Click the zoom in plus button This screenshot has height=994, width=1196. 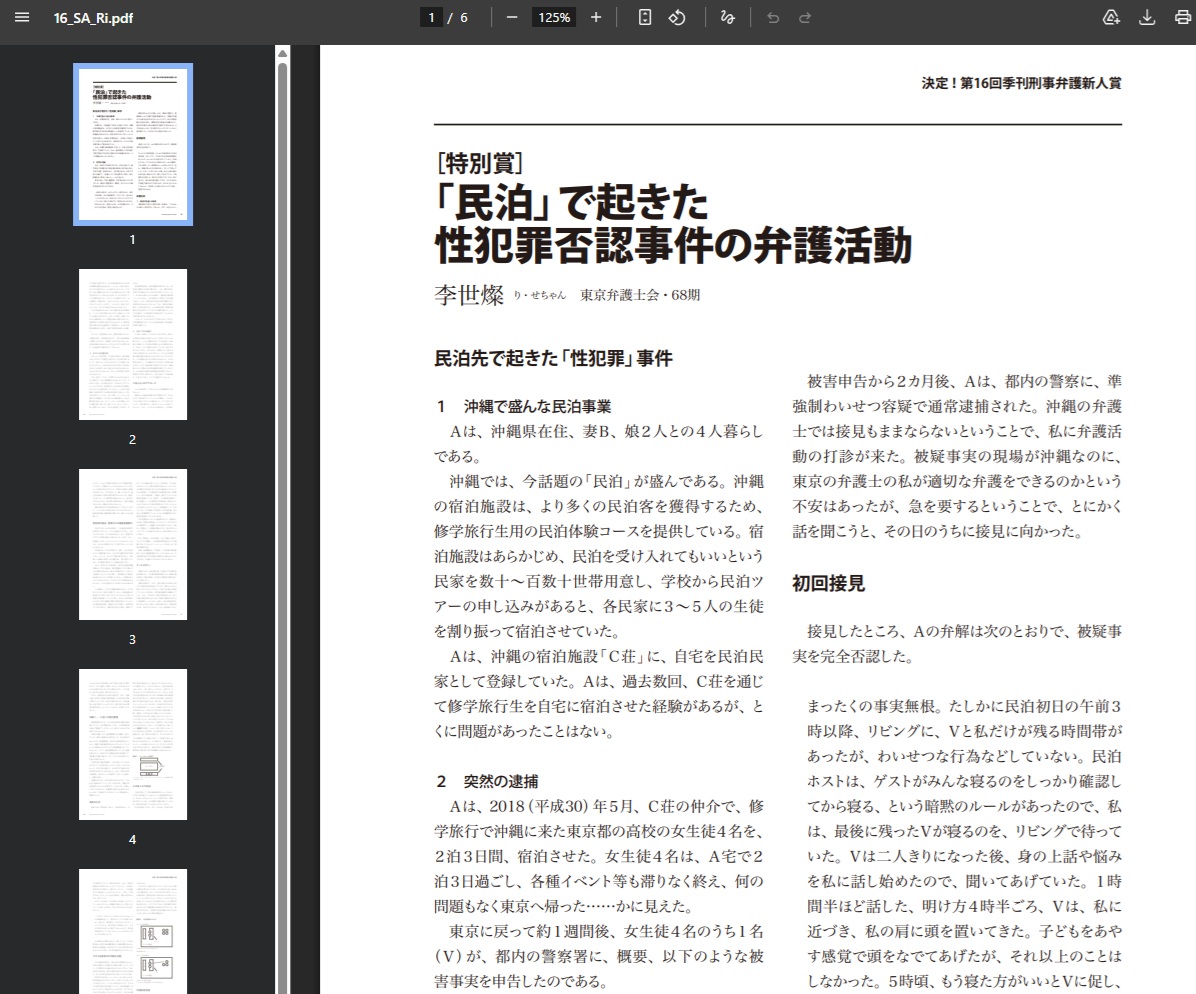click(x=596, y=18)
